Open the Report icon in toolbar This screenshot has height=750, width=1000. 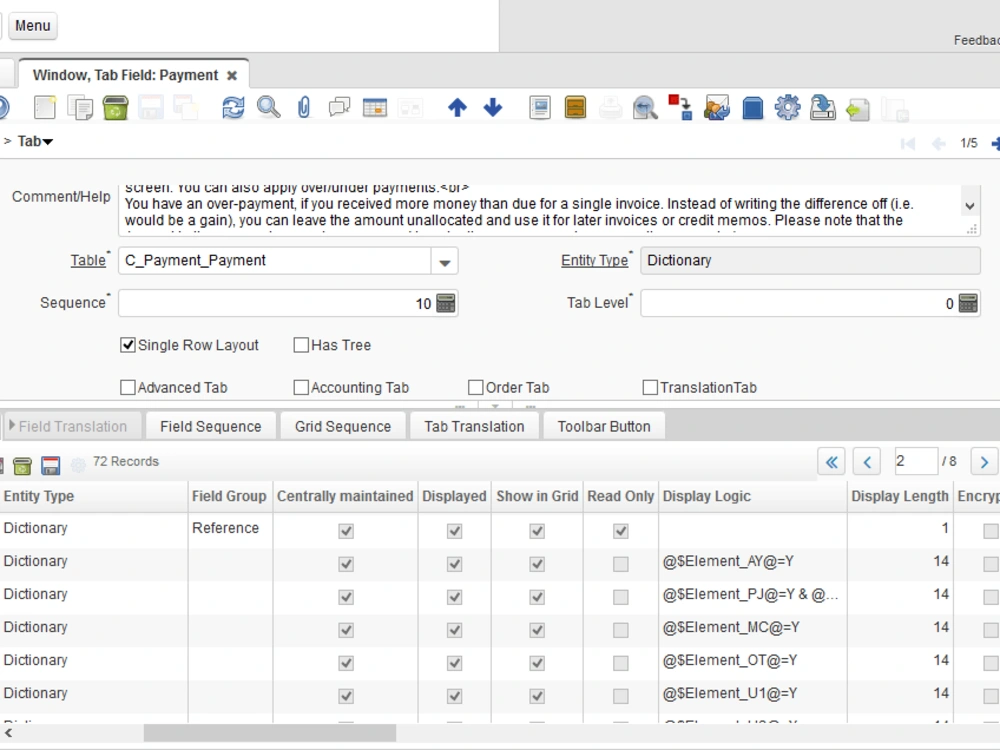pyautogui.click(x=540, y=107)
